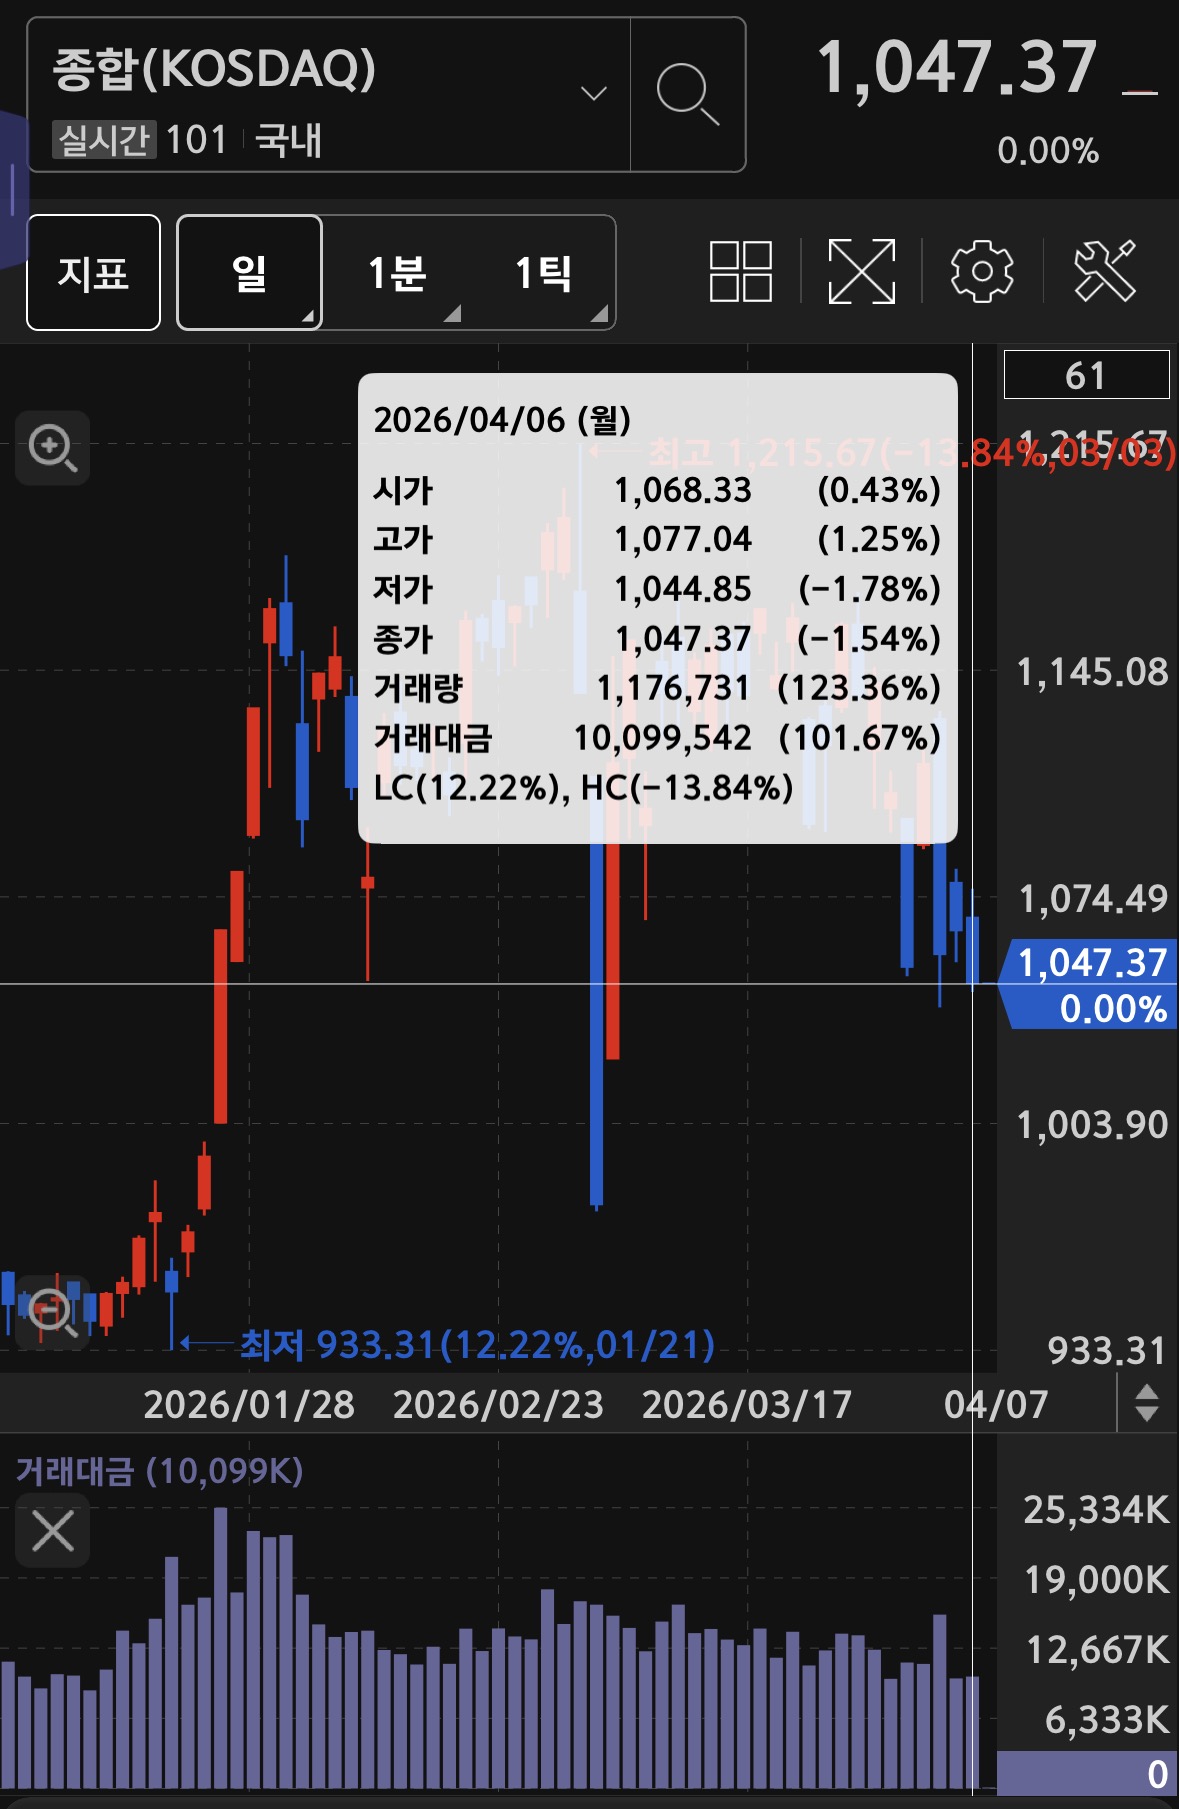Screen dimensions: 1179x1809
Task: Adjust chart height with up-down stepper arrows
Action: (1147, 1403)
